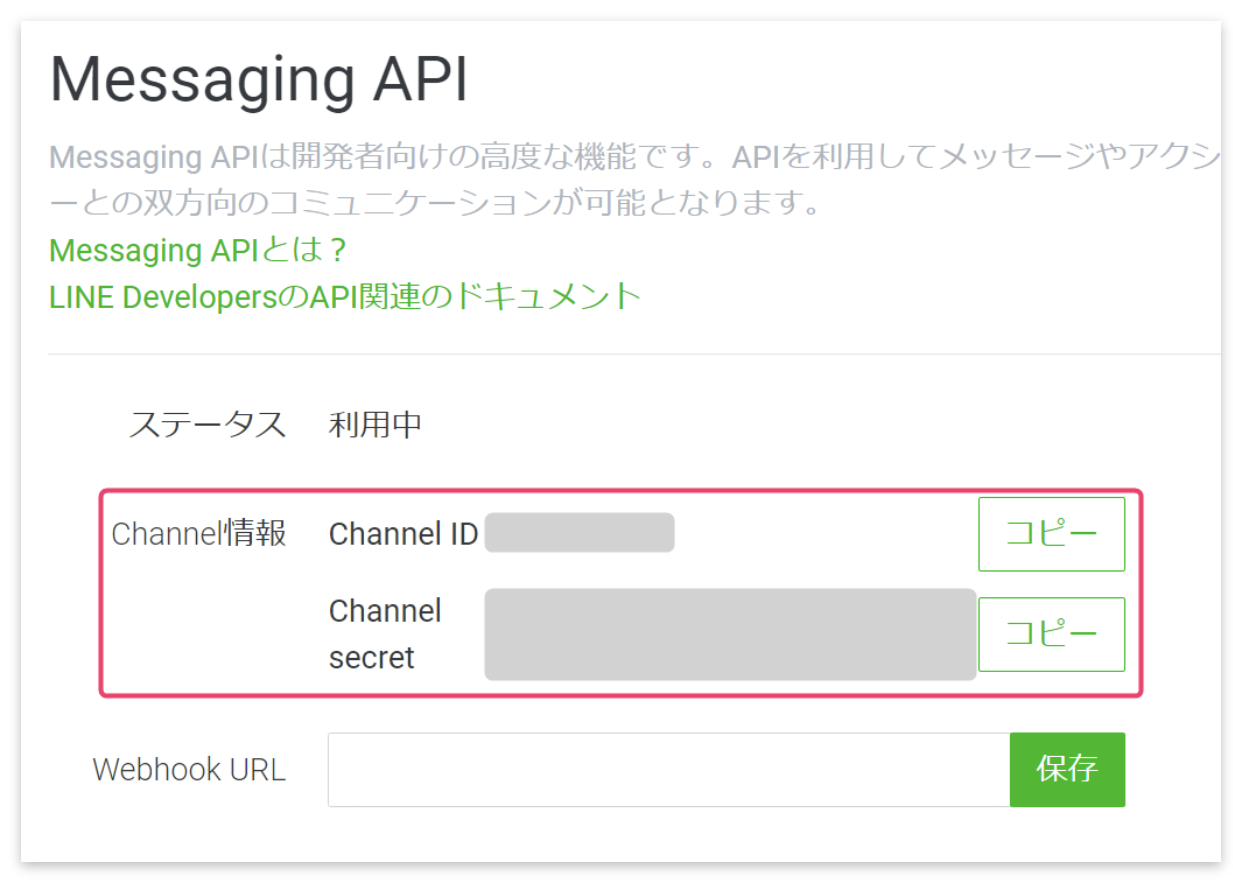Screen dimensions: 1233x880
Task: Click inside the Webhook URL input field
Action: (660, 769)
